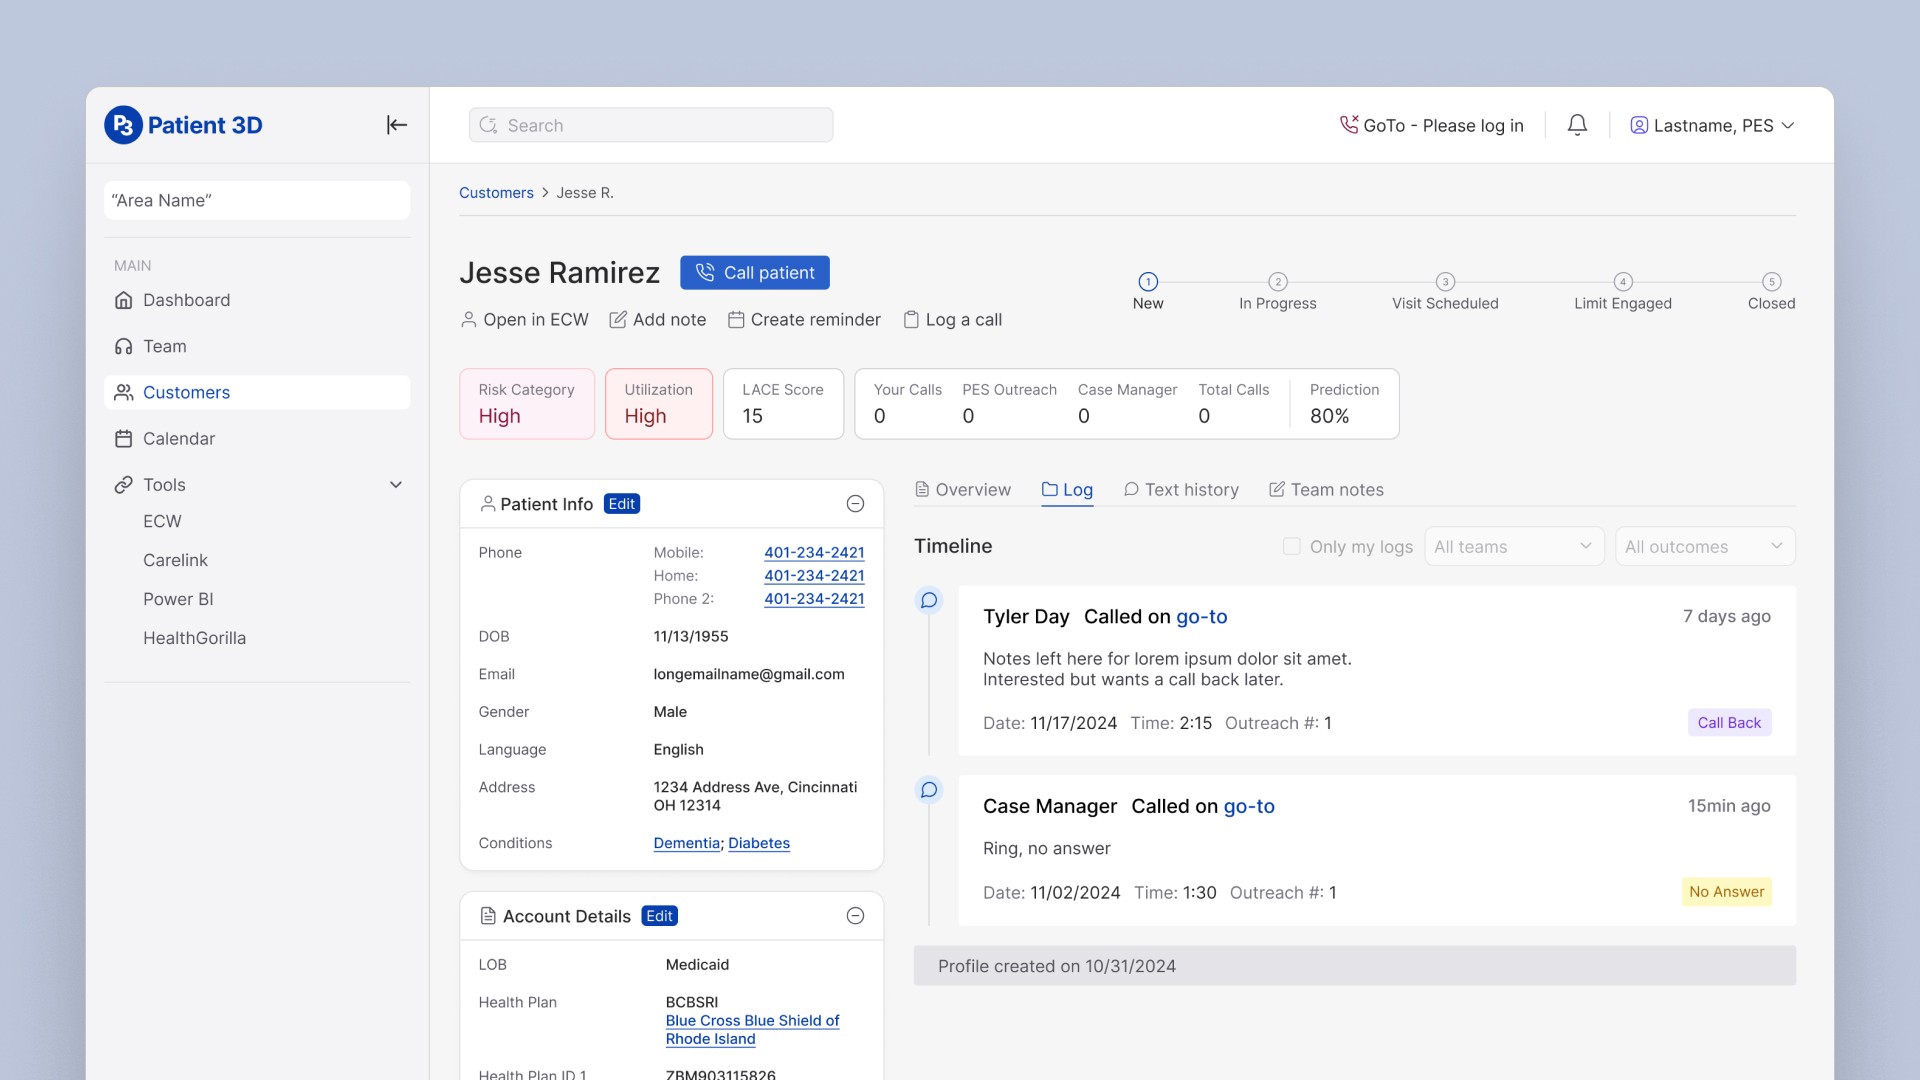Click the No Answer outcome tag

coord(1726,892)
